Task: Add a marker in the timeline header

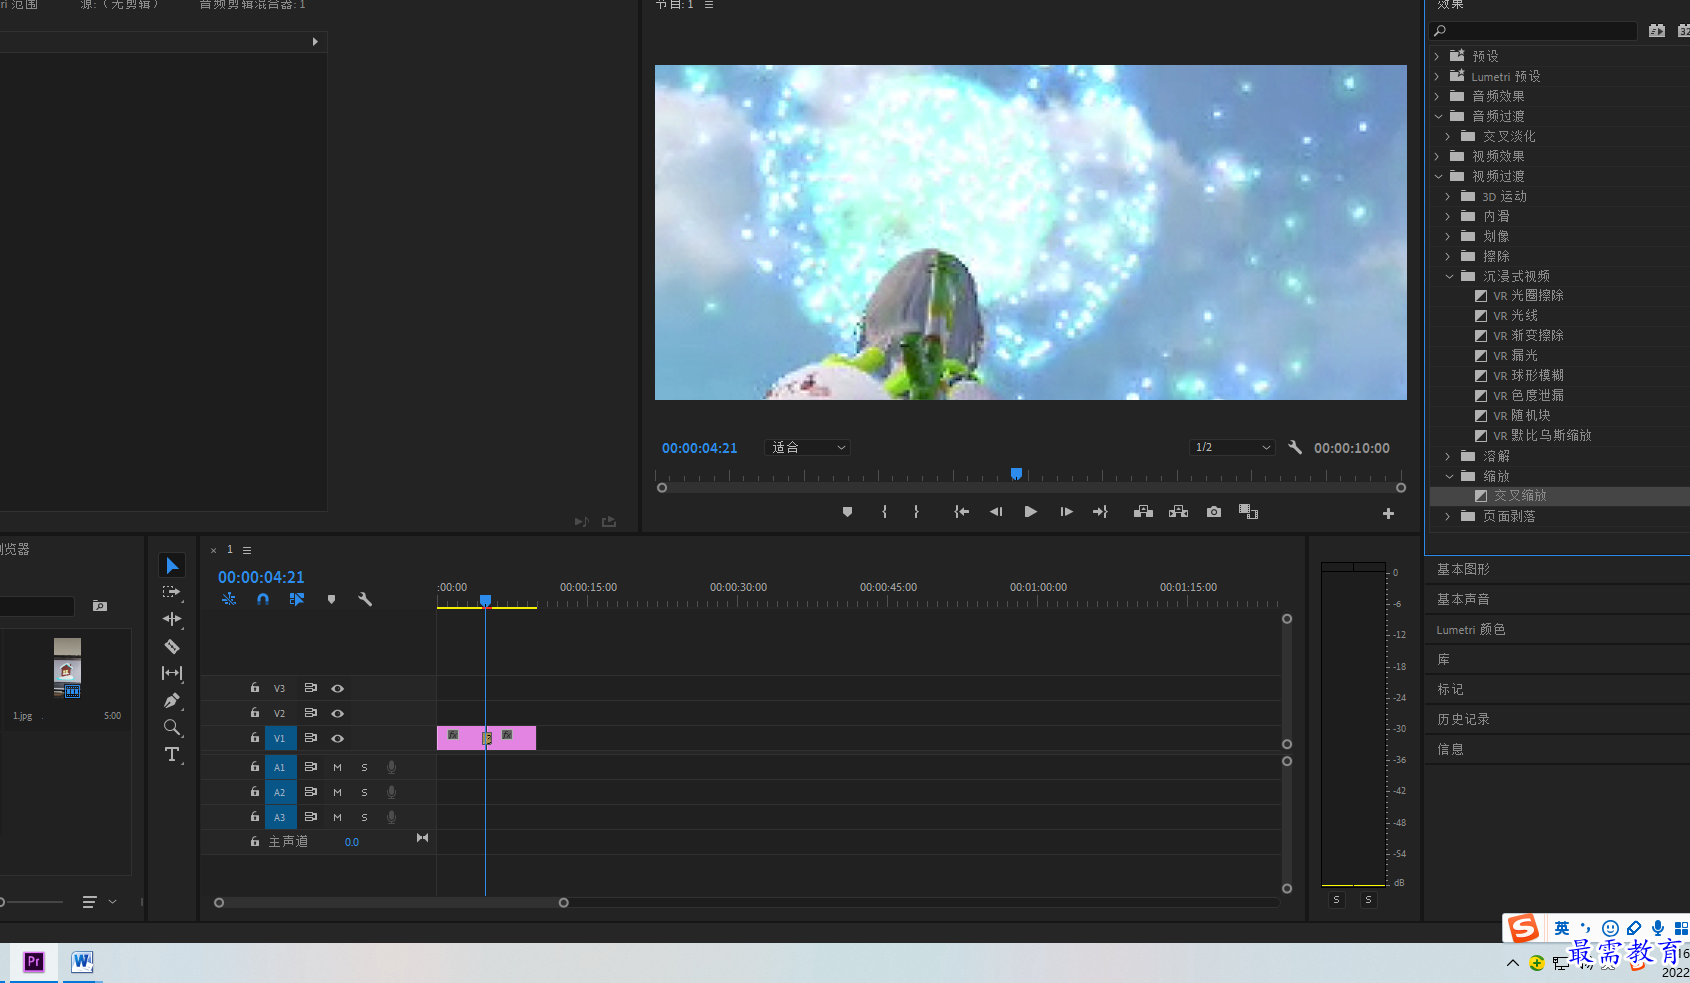Action: pos(331,599)
